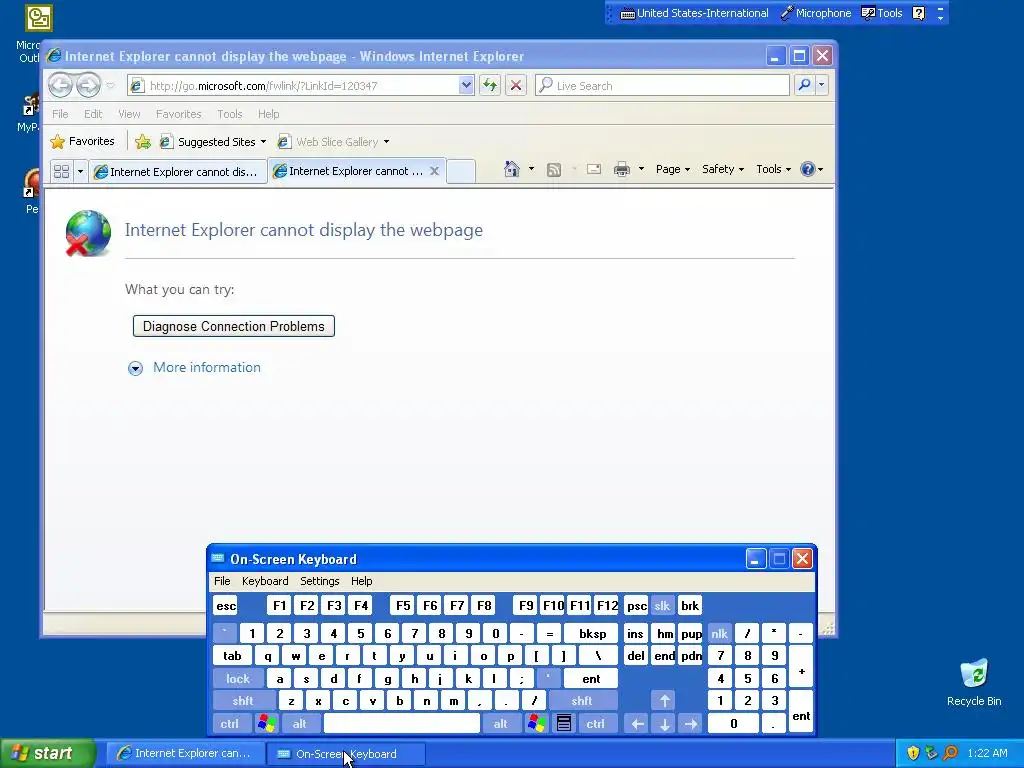1024x768 pixels.
Task: Click Add to Favorites Bar star icon
Action: click(x=142, y=141)
